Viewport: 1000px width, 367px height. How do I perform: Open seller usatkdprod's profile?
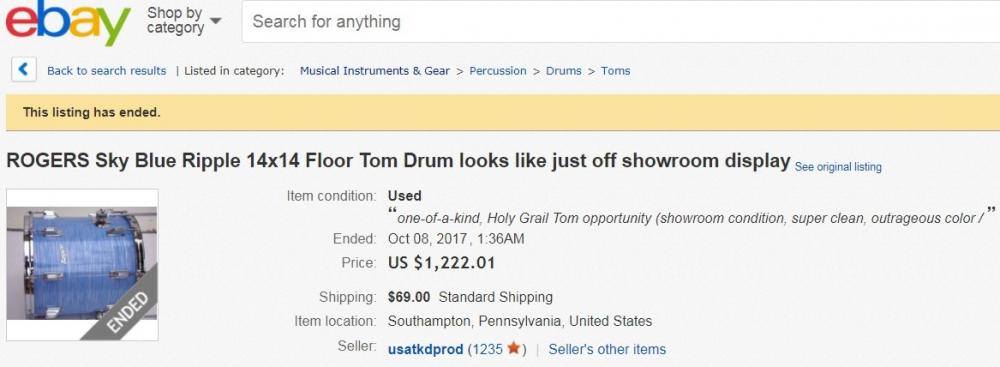(425, 350)
